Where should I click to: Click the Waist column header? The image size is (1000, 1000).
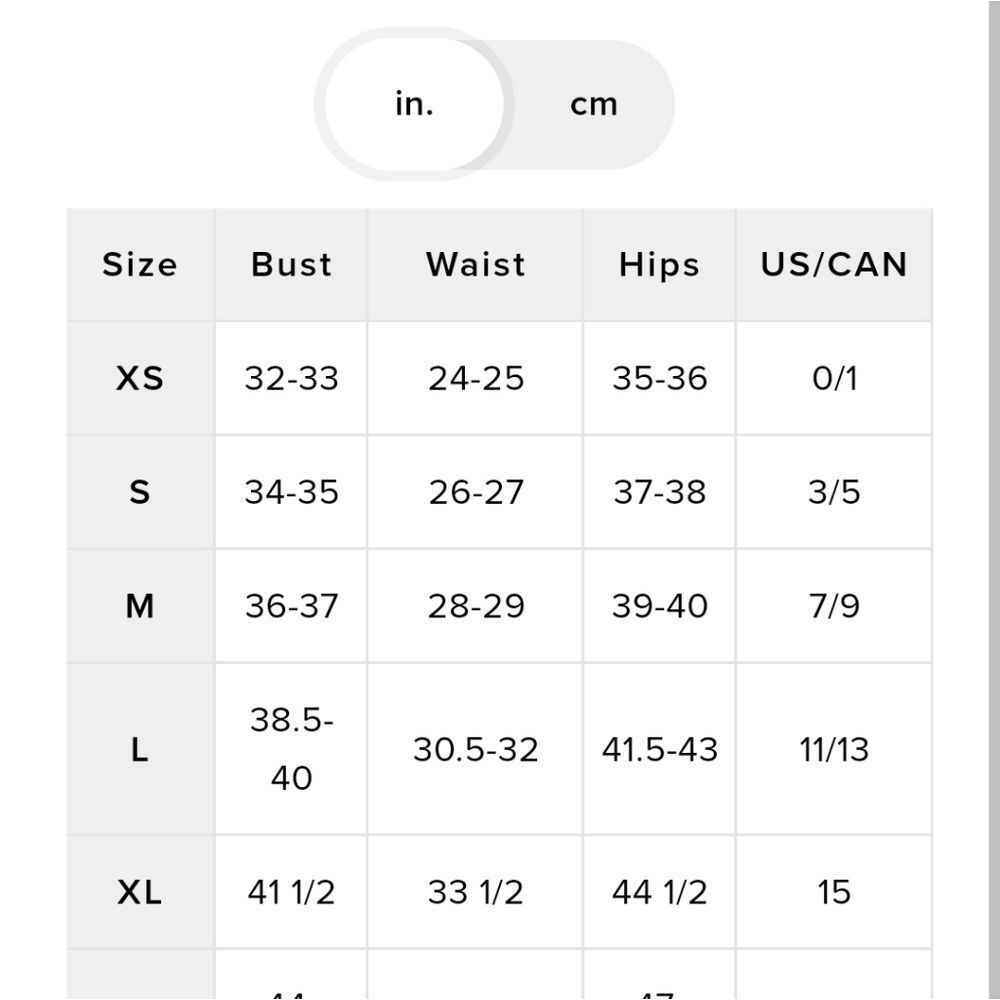pyautogui.click(x=475, y=265)
